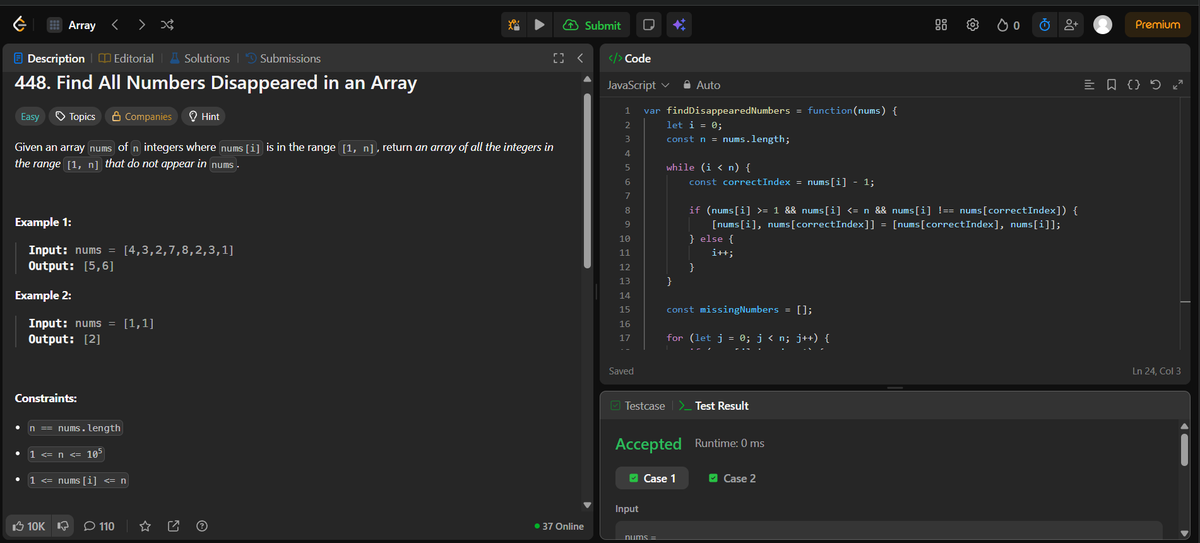Switch to the Test Result tab

tap(714, 406)
